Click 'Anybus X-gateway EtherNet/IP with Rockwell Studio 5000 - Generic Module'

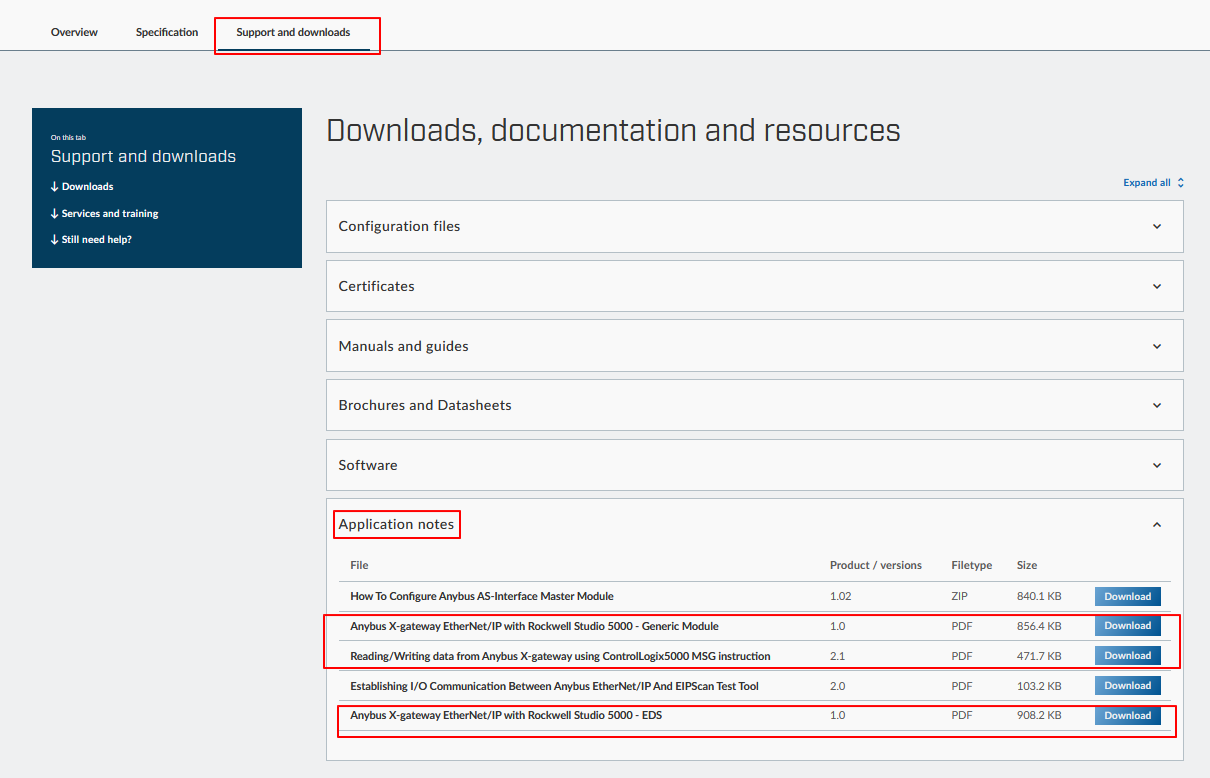(x=534, y=626)
